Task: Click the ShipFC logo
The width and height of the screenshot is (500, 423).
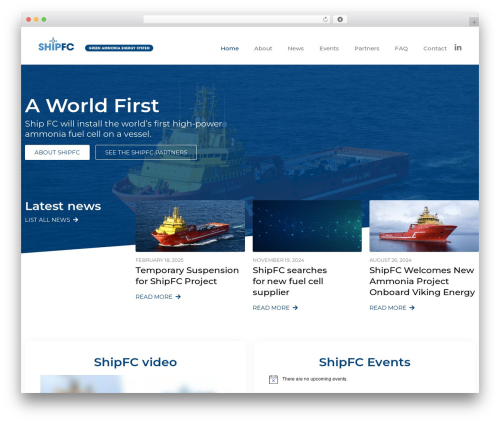Action: [56, 45]
